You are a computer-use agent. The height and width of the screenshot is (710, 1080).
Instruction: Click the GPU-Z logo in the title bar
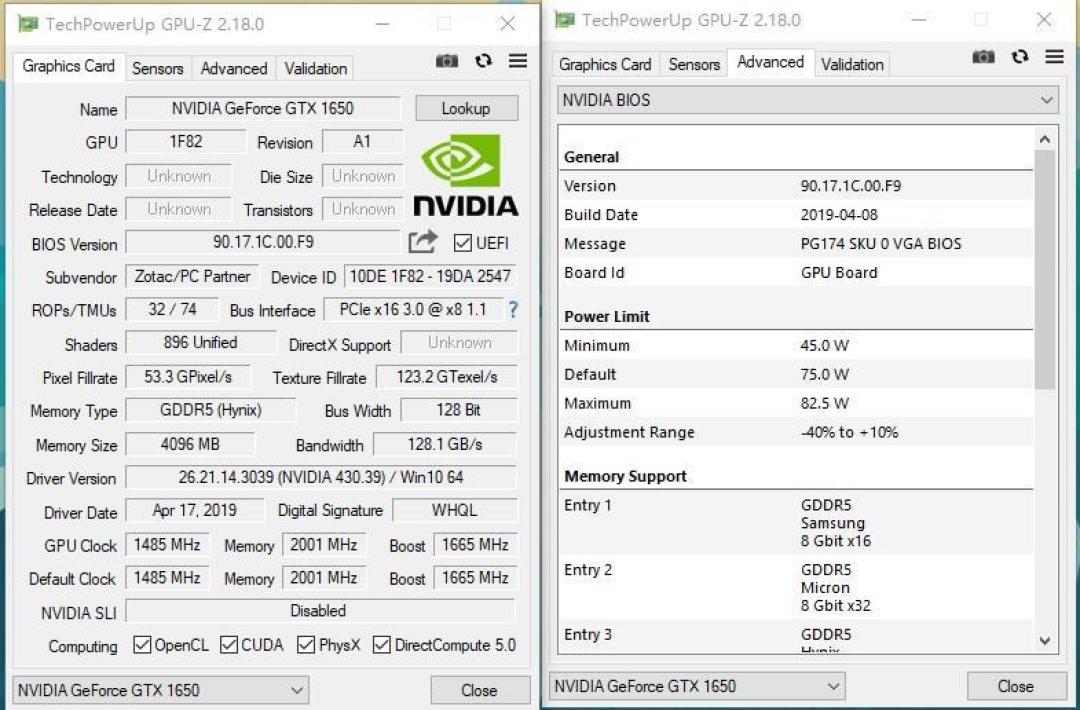point(30,22)
